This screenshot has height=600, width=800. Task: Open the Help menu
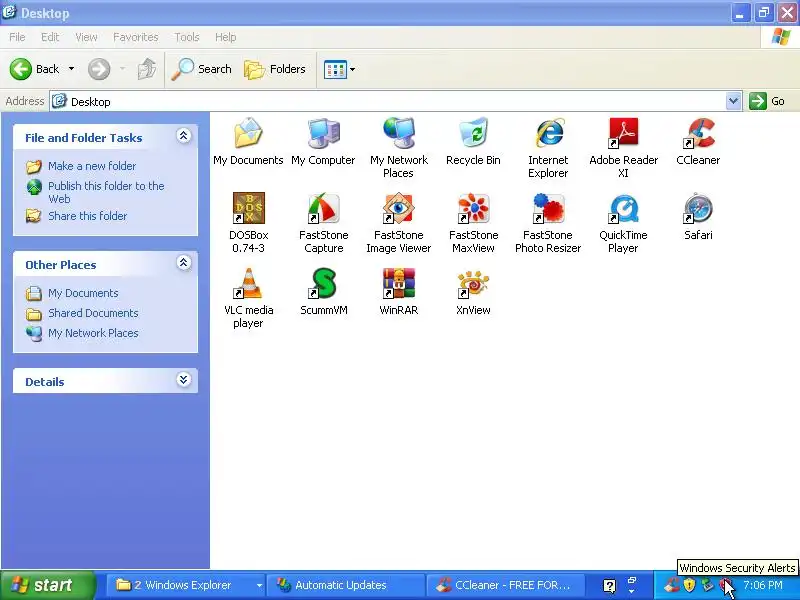(226, 37)
